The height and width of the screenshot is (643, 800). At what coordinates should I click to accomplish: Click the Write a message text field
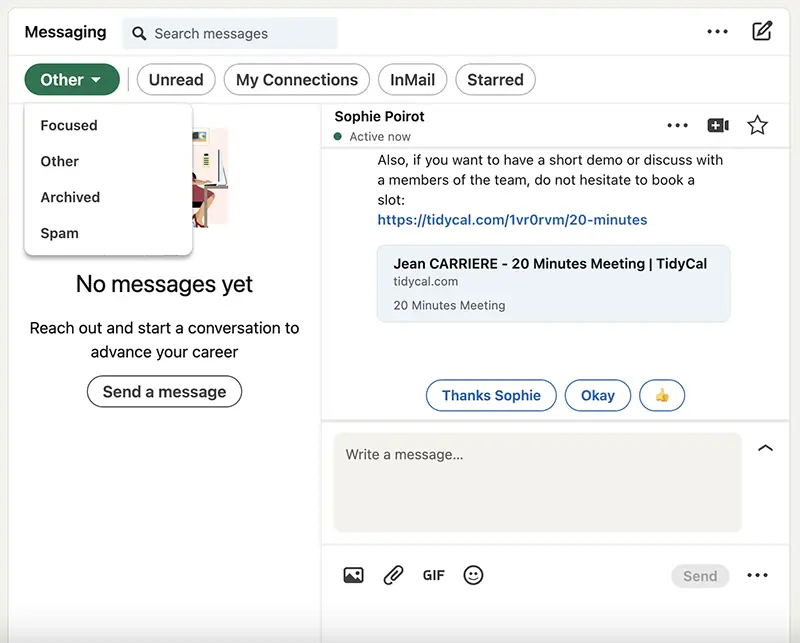click(x=537, y=481)
